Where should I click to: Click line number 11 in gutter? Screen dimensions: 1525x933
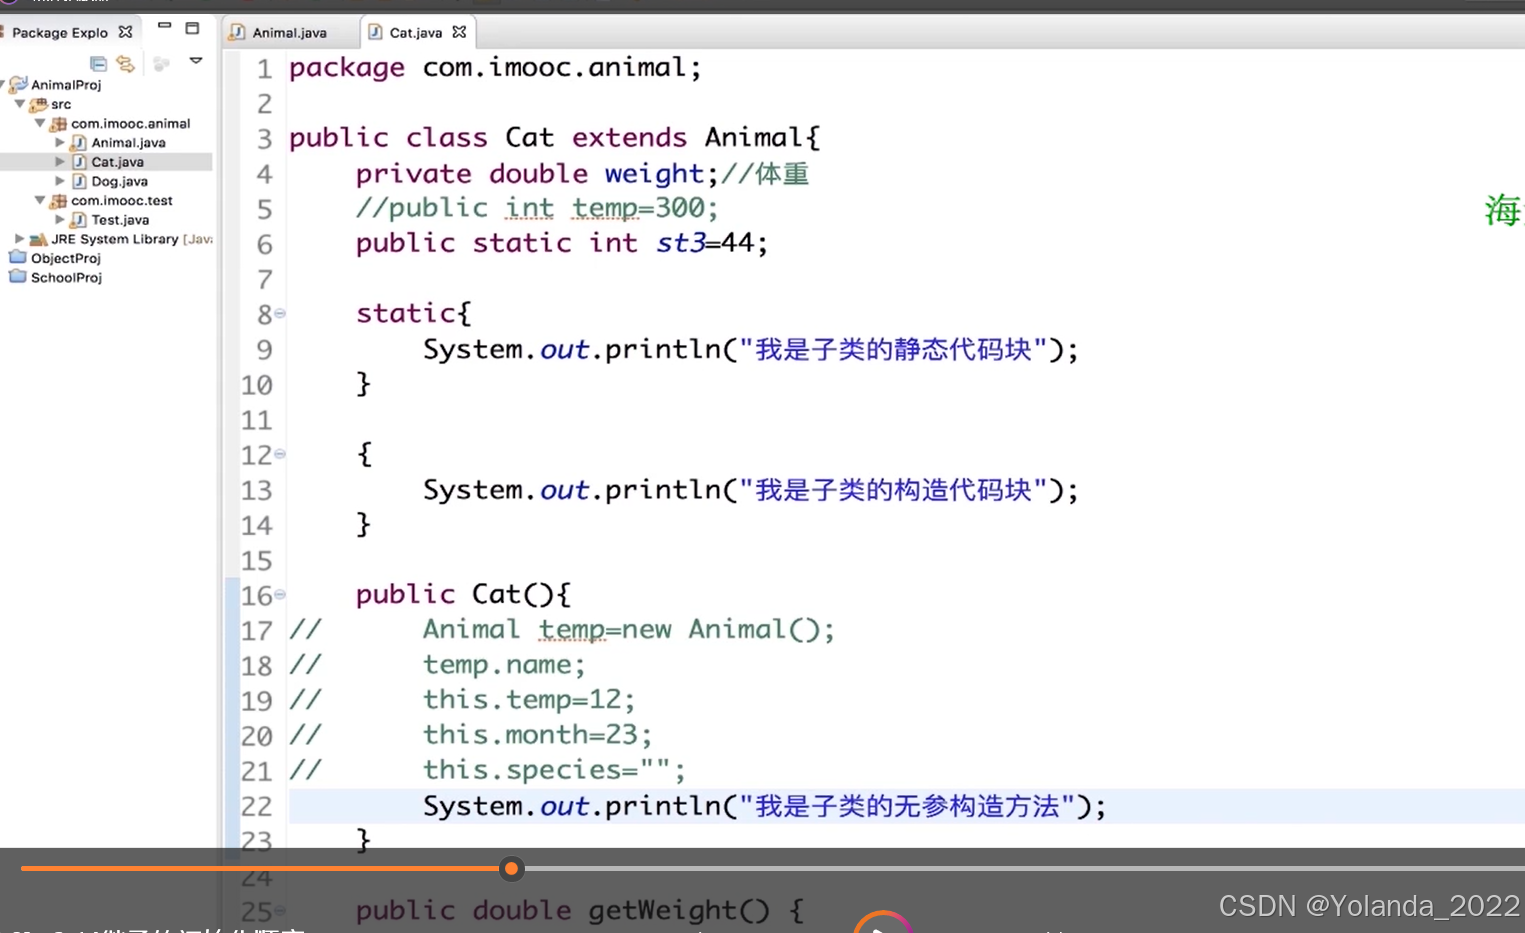256,420
